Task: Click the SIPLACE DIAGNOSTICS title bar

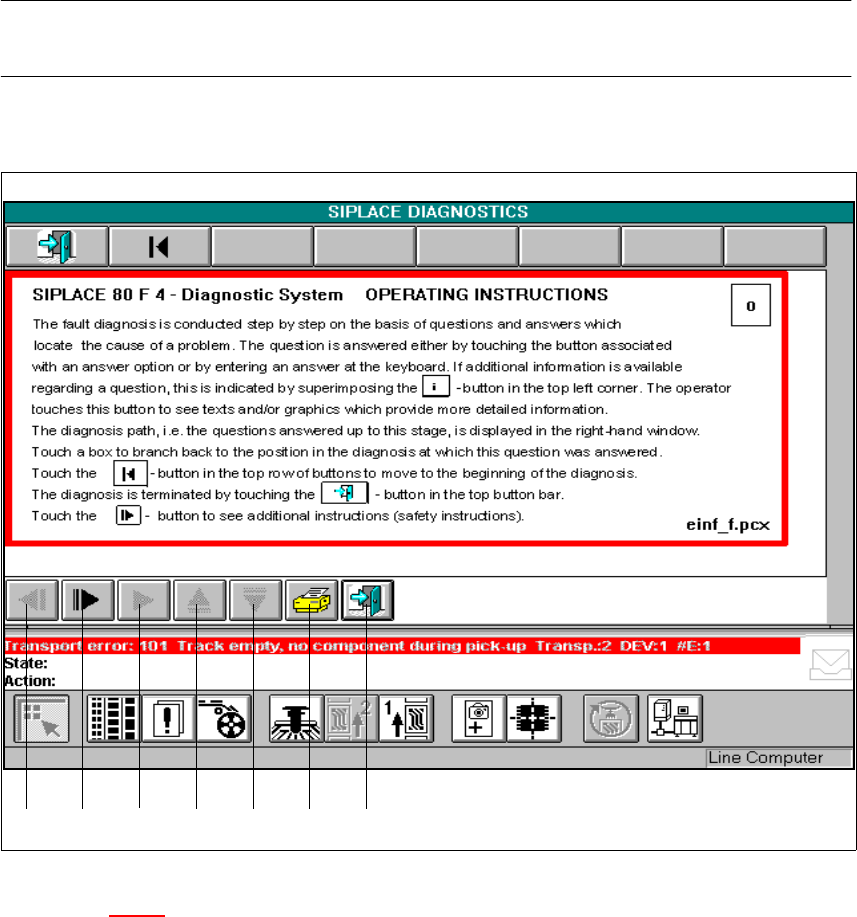Action: click(428, 212)
